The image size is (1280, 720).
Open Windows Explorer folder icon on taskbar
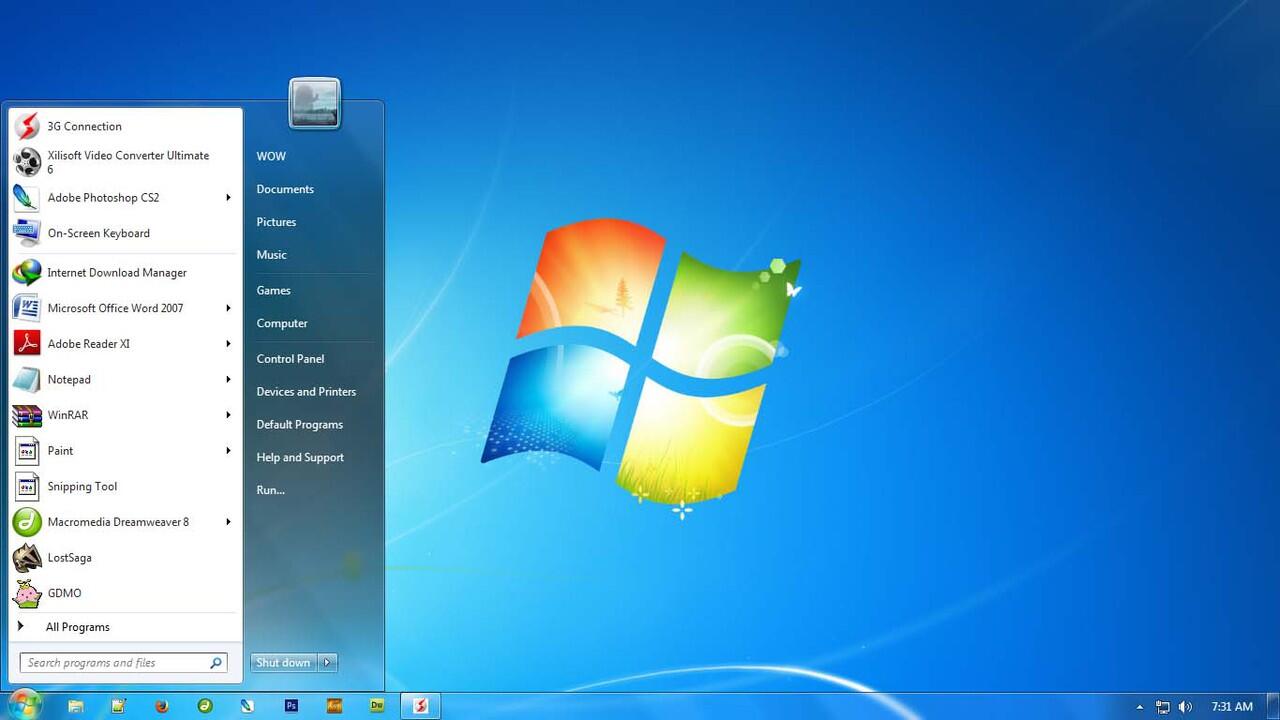pyautogui.click(x=76, y=705)
